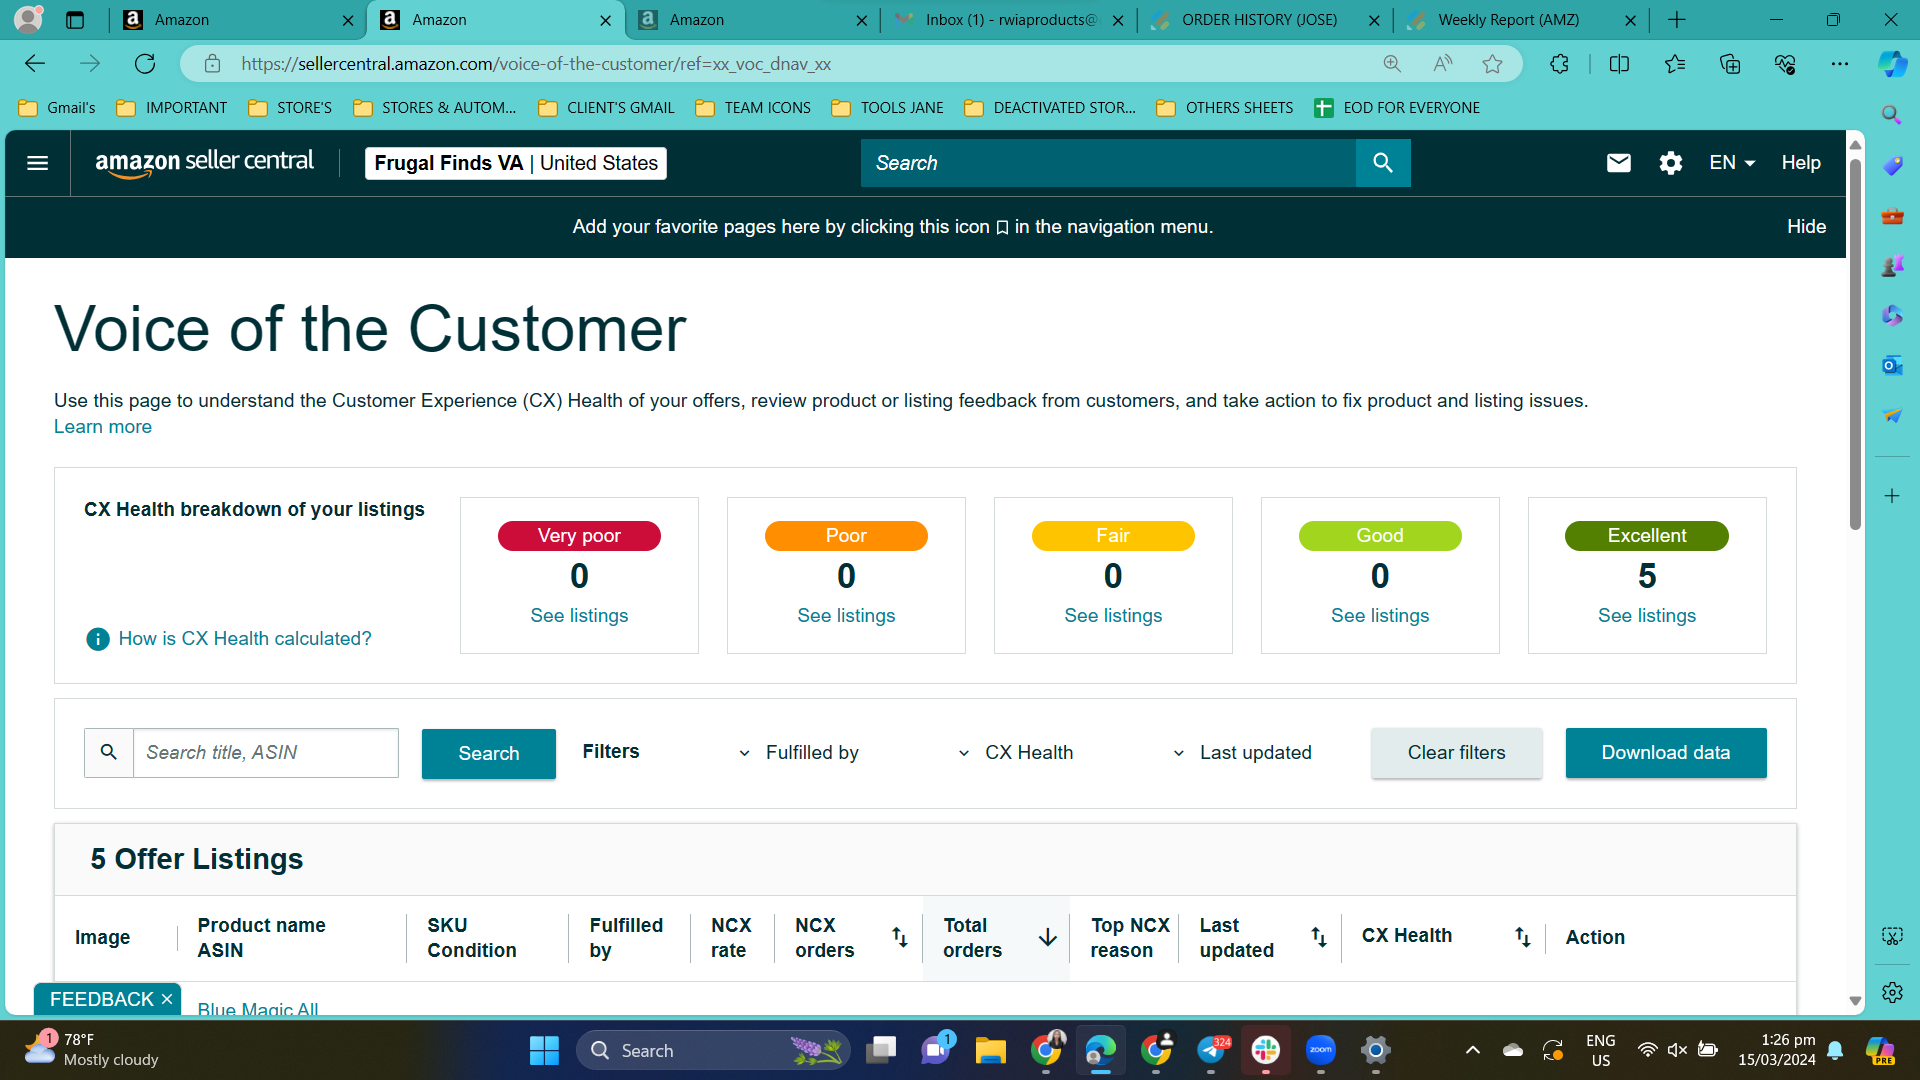The height and width of the screenshot is (1080, 1920).
Task: Open the Windows Start menu
Action: 544,1050
